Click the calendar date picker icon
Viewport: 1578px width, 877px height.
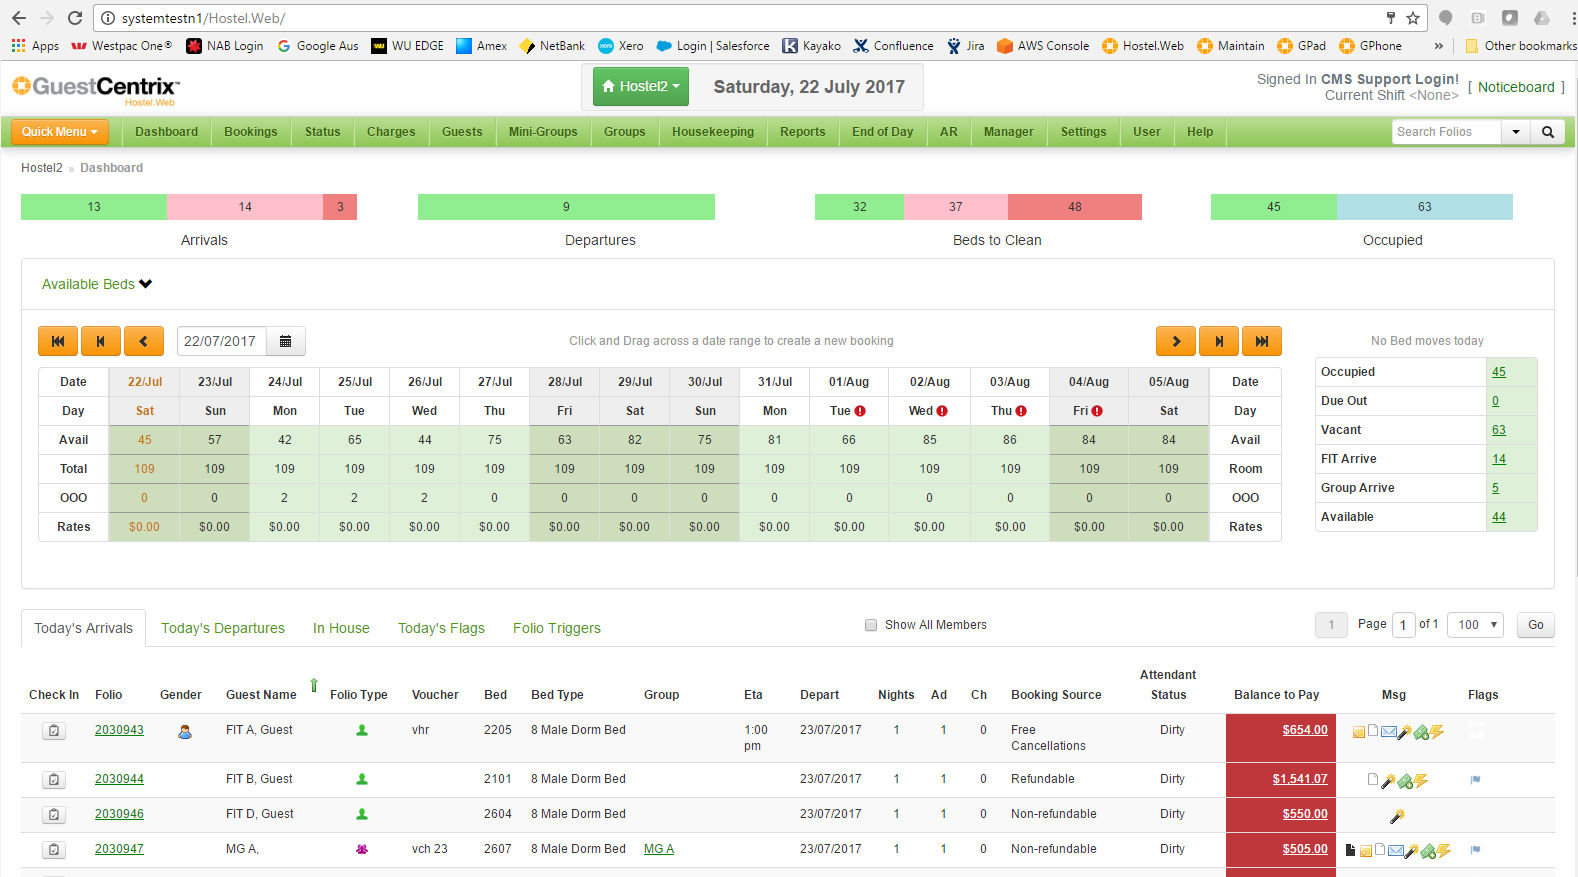(285, 341)
